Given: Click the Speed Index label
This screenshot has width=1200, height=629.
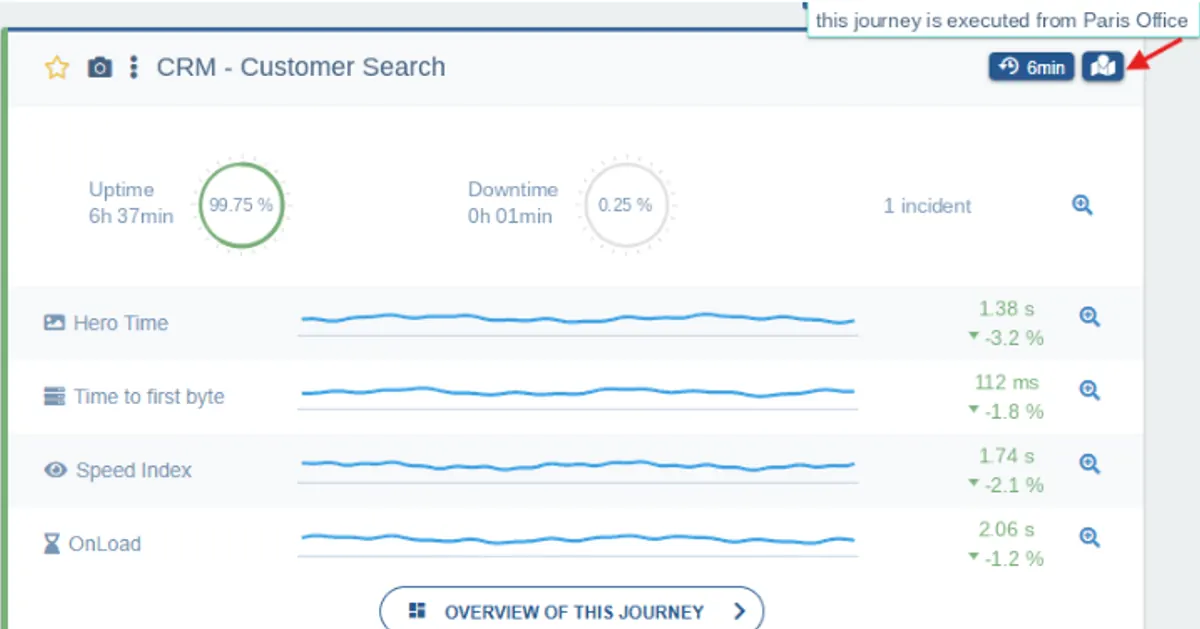Looking at the screenshot, I should click(134, 470).
